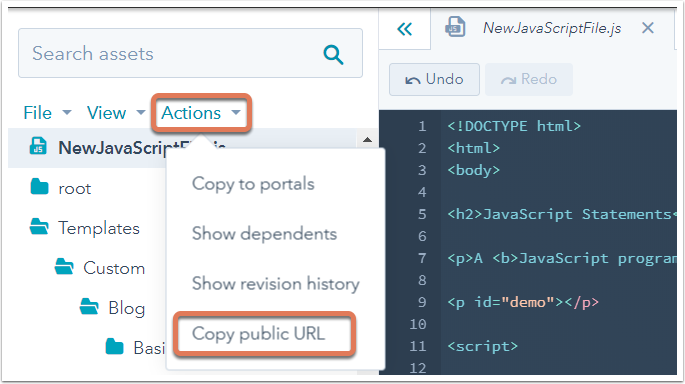Click JS file icon in sidebar tree
Screen dimensions: 685x384
click(x=38, y=146)
